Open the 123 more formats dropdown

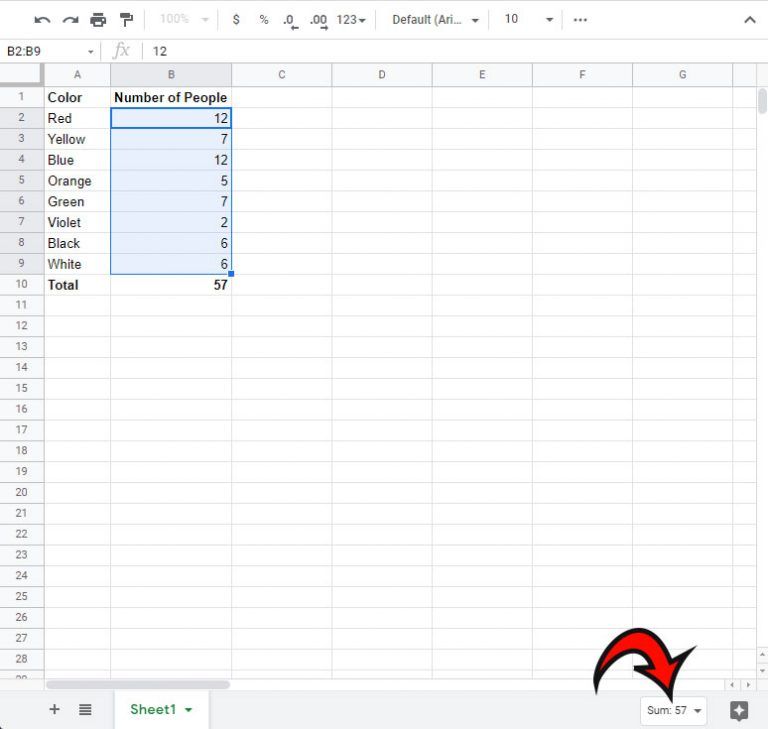click(x=351, y=20)
